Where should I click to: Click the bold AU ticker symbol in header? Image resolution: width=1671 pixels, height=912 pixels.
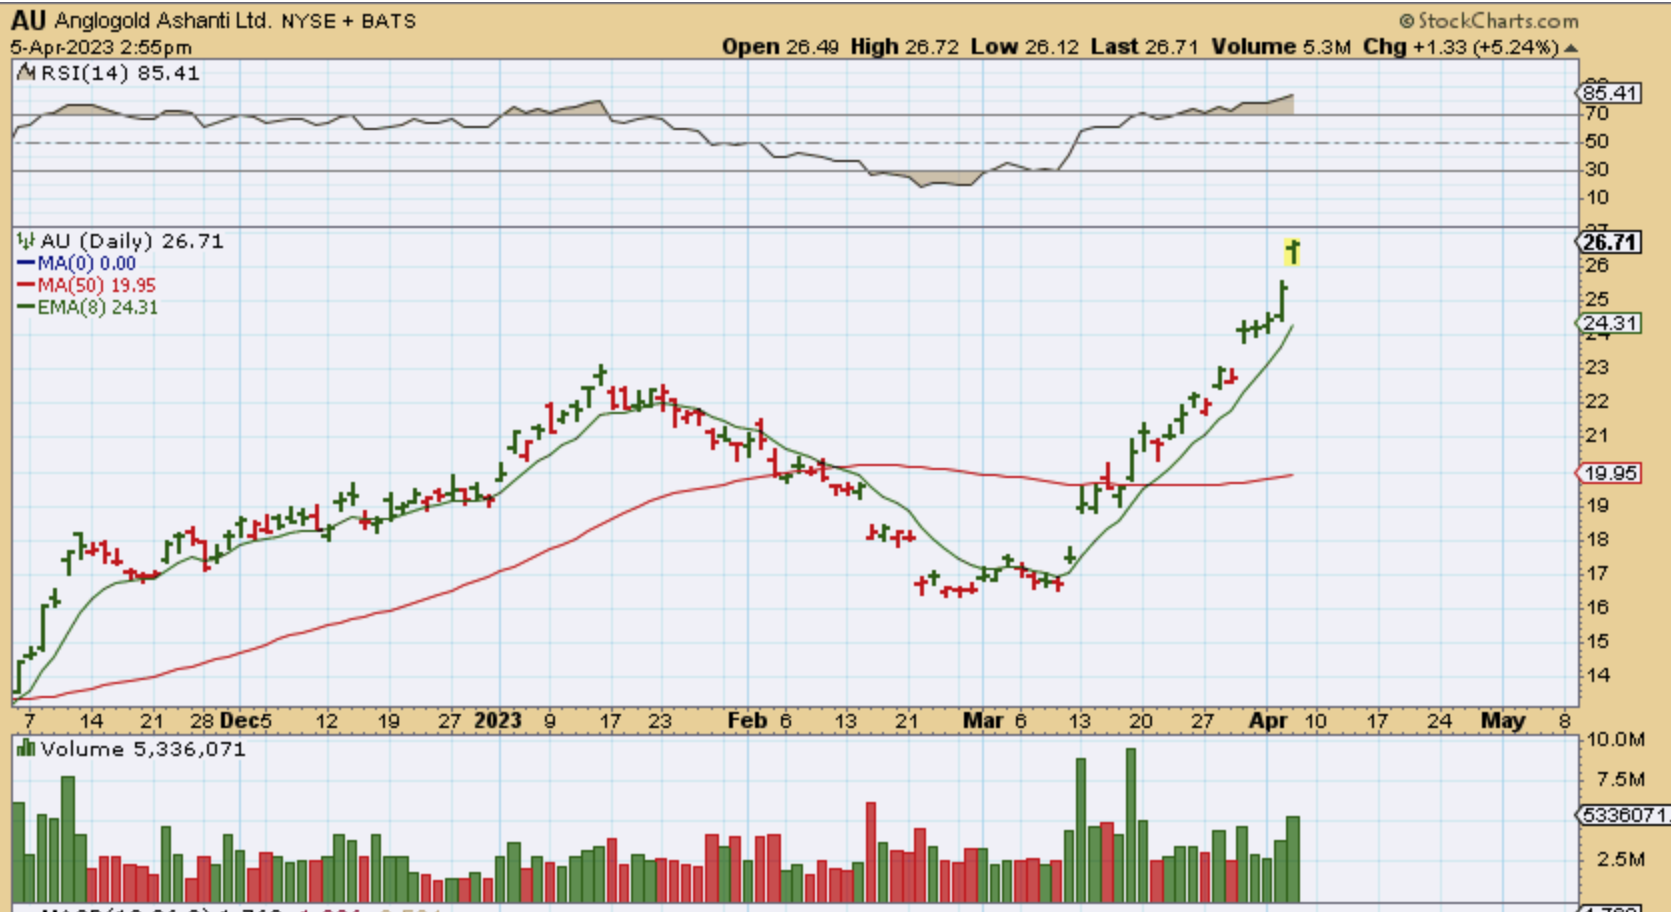pos(28,20)
